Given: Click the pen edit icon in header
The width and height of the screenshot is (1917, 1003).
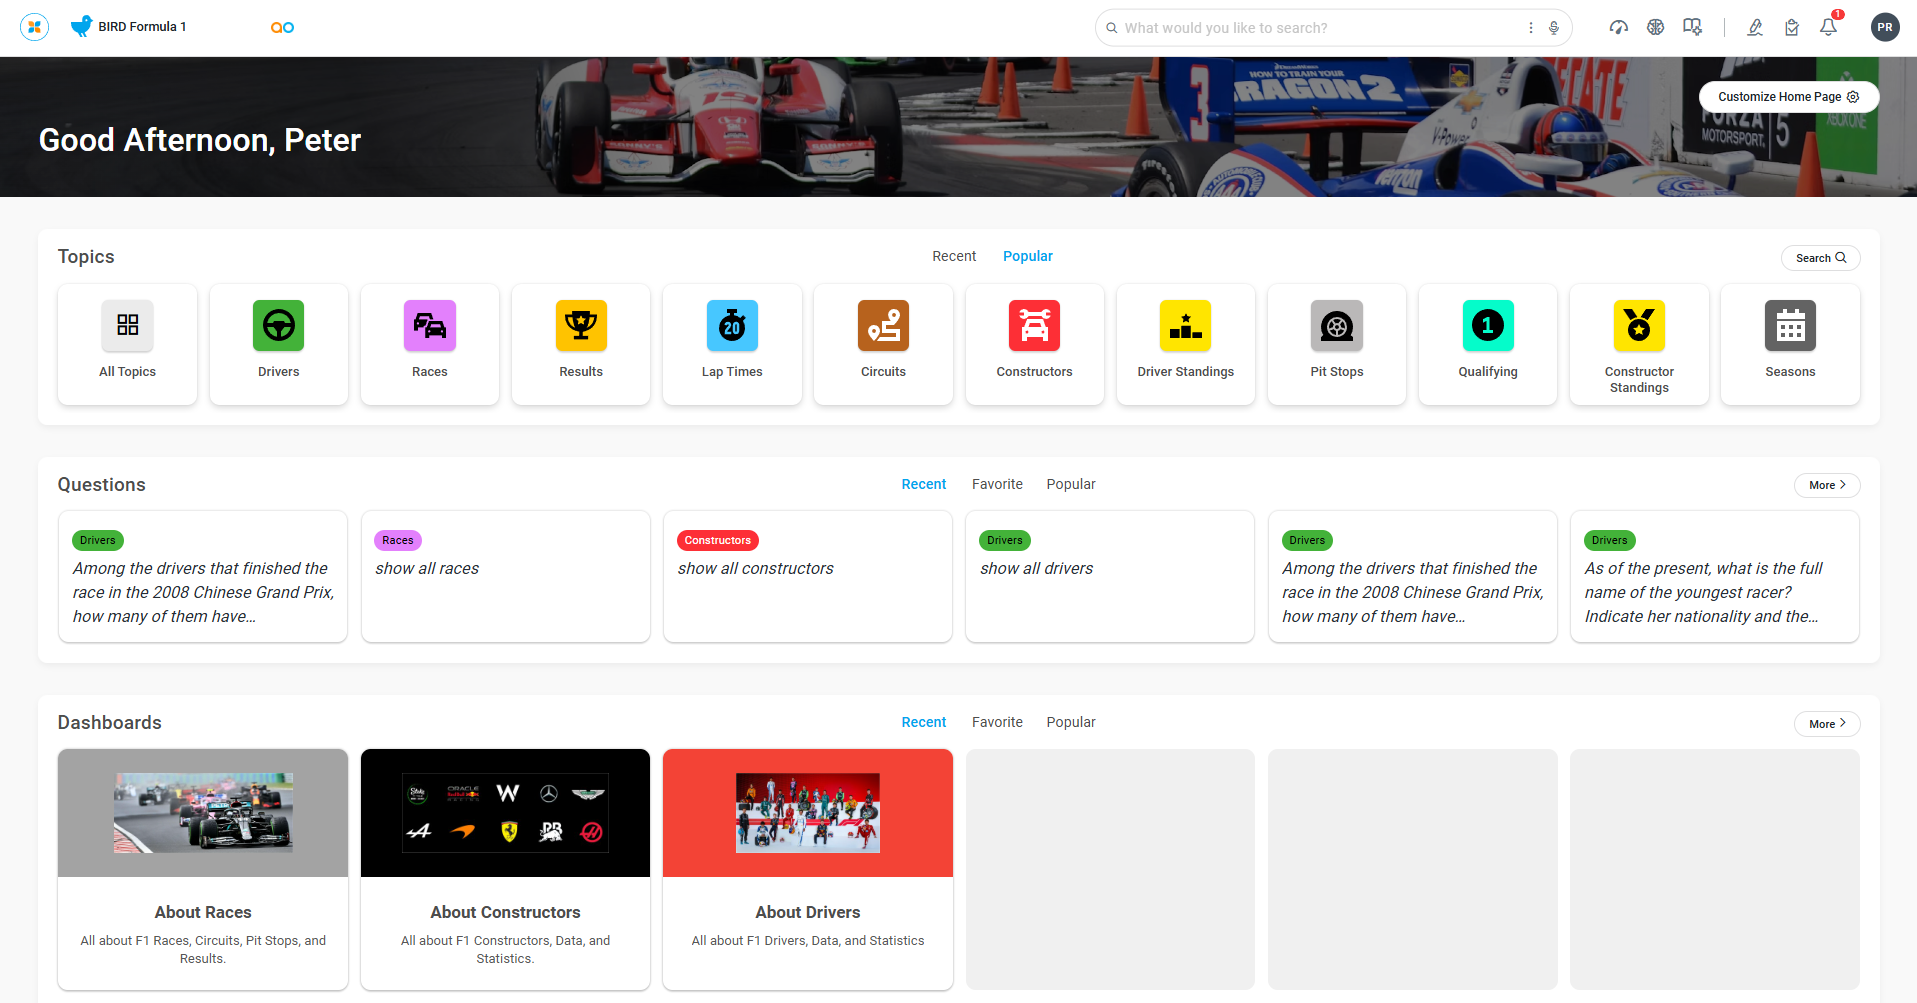Looking at the screenshot, I should (x=1754, y=28).
